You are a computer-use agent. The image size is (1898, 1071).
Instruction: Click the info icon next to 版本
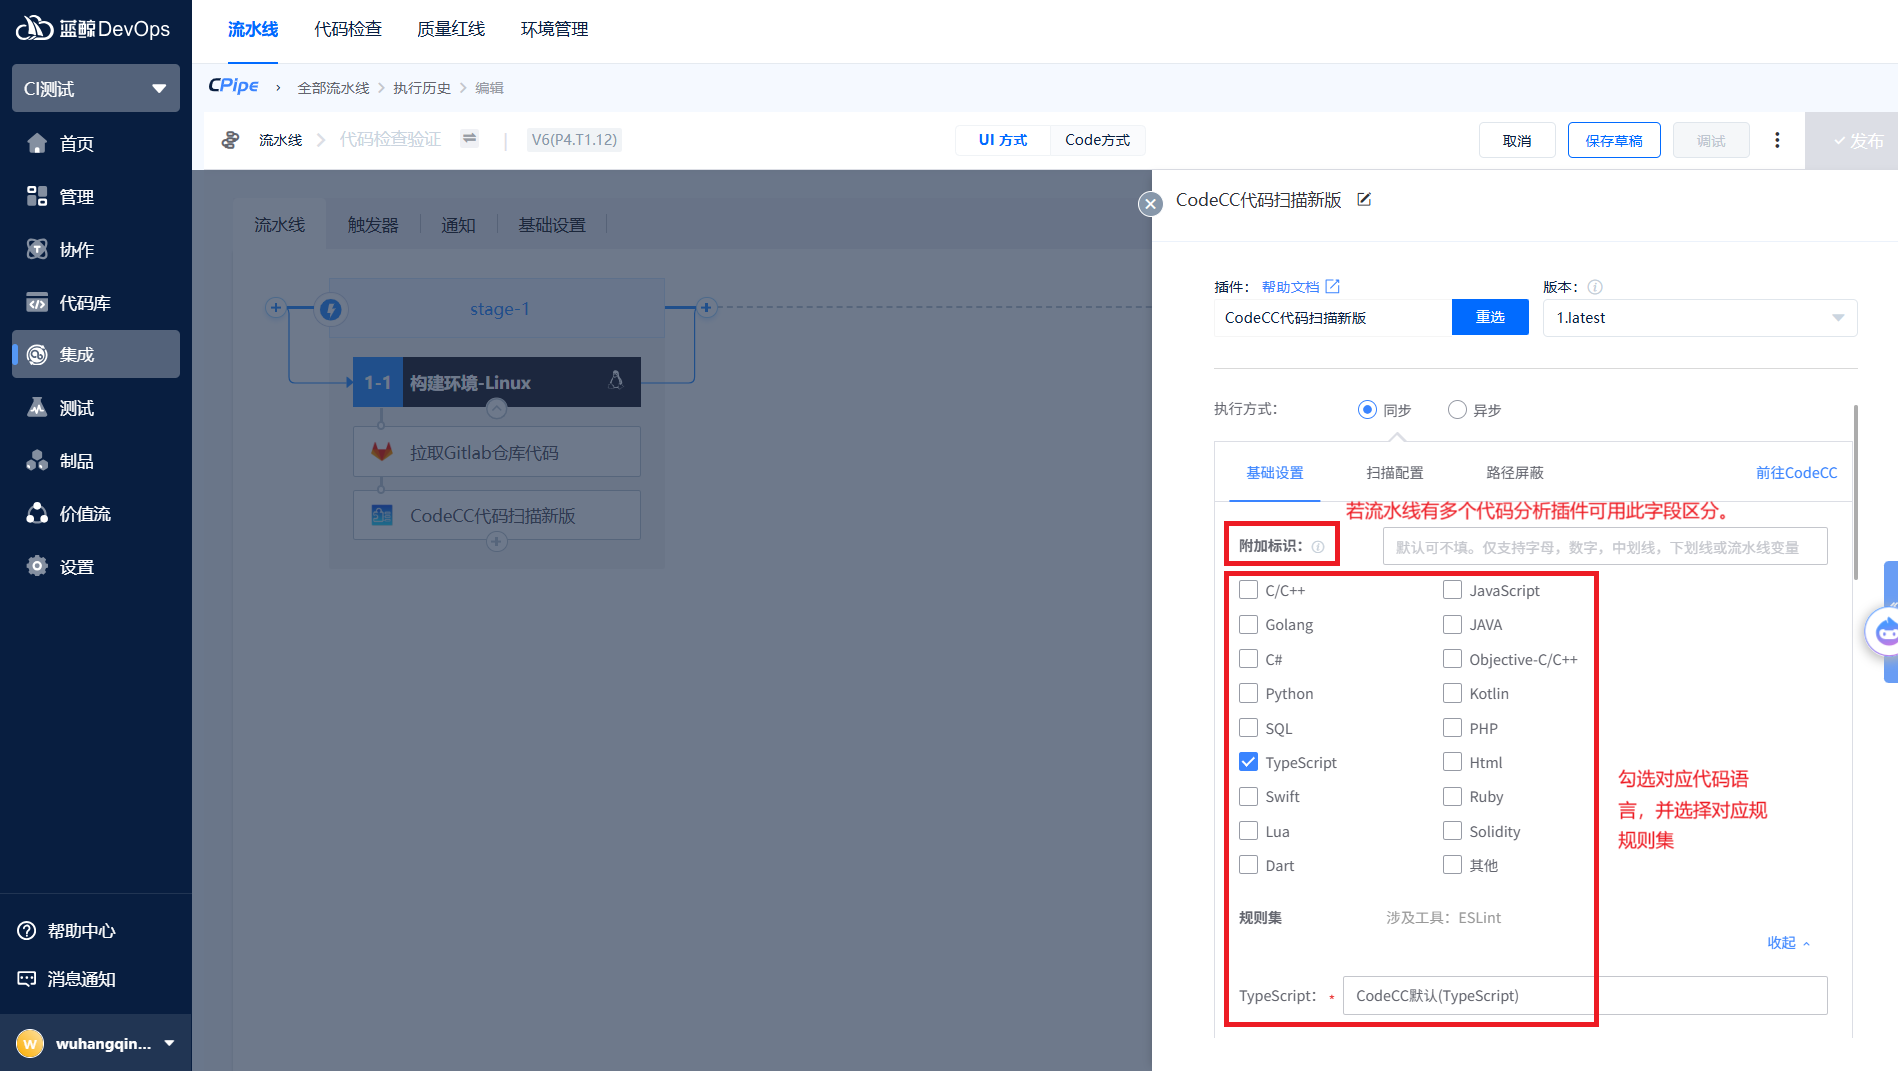1595,287
